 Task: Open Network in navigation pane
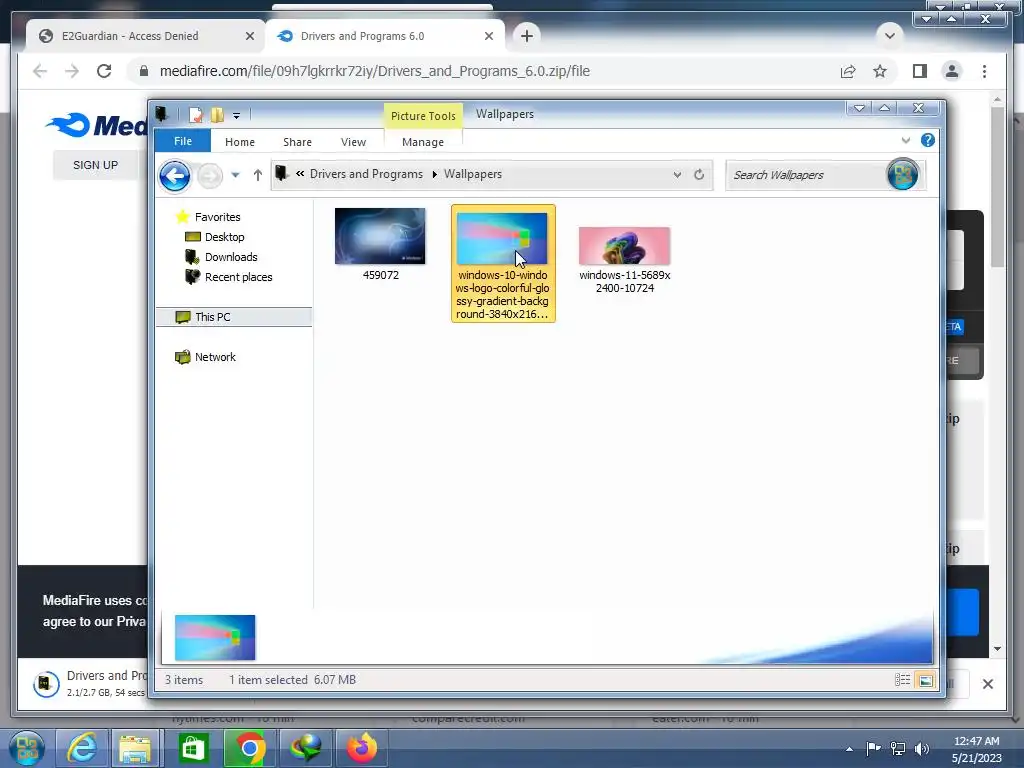(x=215, y=357)
